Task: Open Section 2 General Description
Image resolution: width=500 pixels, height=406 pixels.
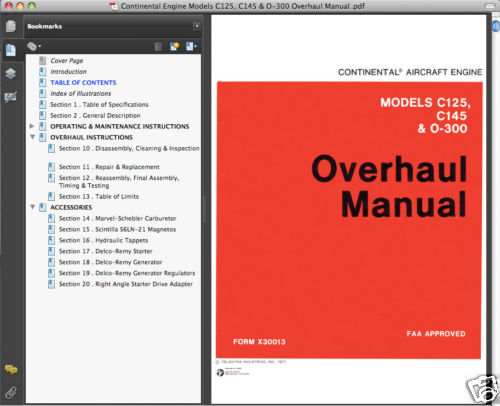Action: tap(95, 116)
